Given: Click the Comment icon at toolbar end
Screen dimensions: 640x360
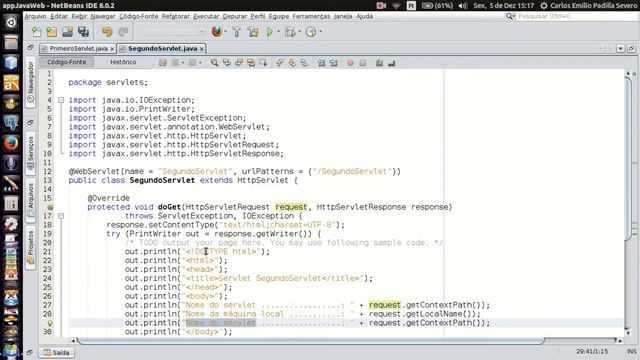Looking at the screenshot, I should [x=391, y=63].
